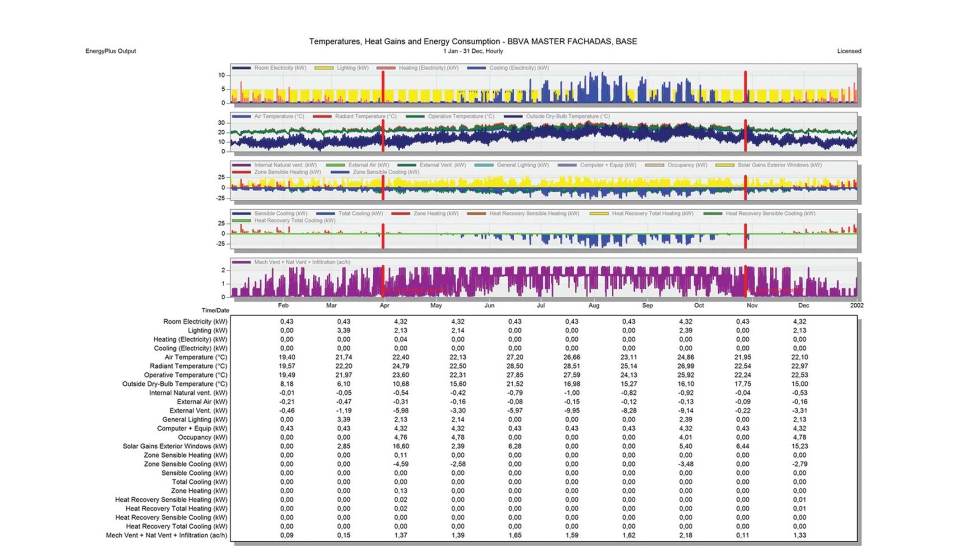This screenshot has height=560, width=980.
Task: Select the Air Temperature (°C) table row label
Action: point(194,356)
